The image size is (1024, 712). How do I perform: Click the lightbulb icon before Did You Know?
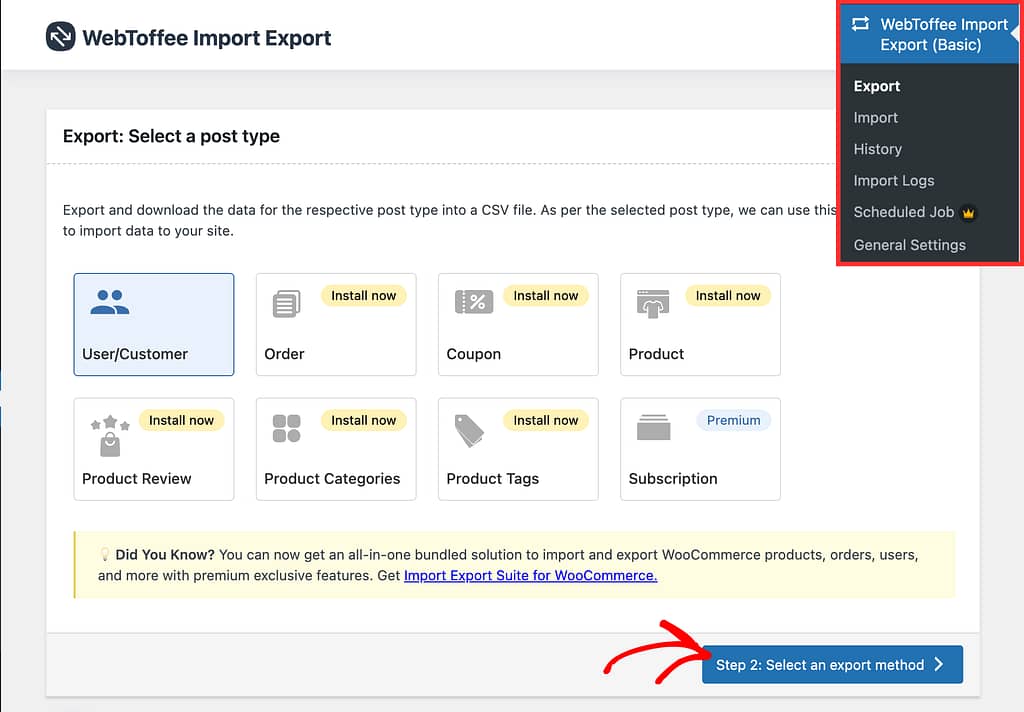pyautogui.click(x=104, y=555)
